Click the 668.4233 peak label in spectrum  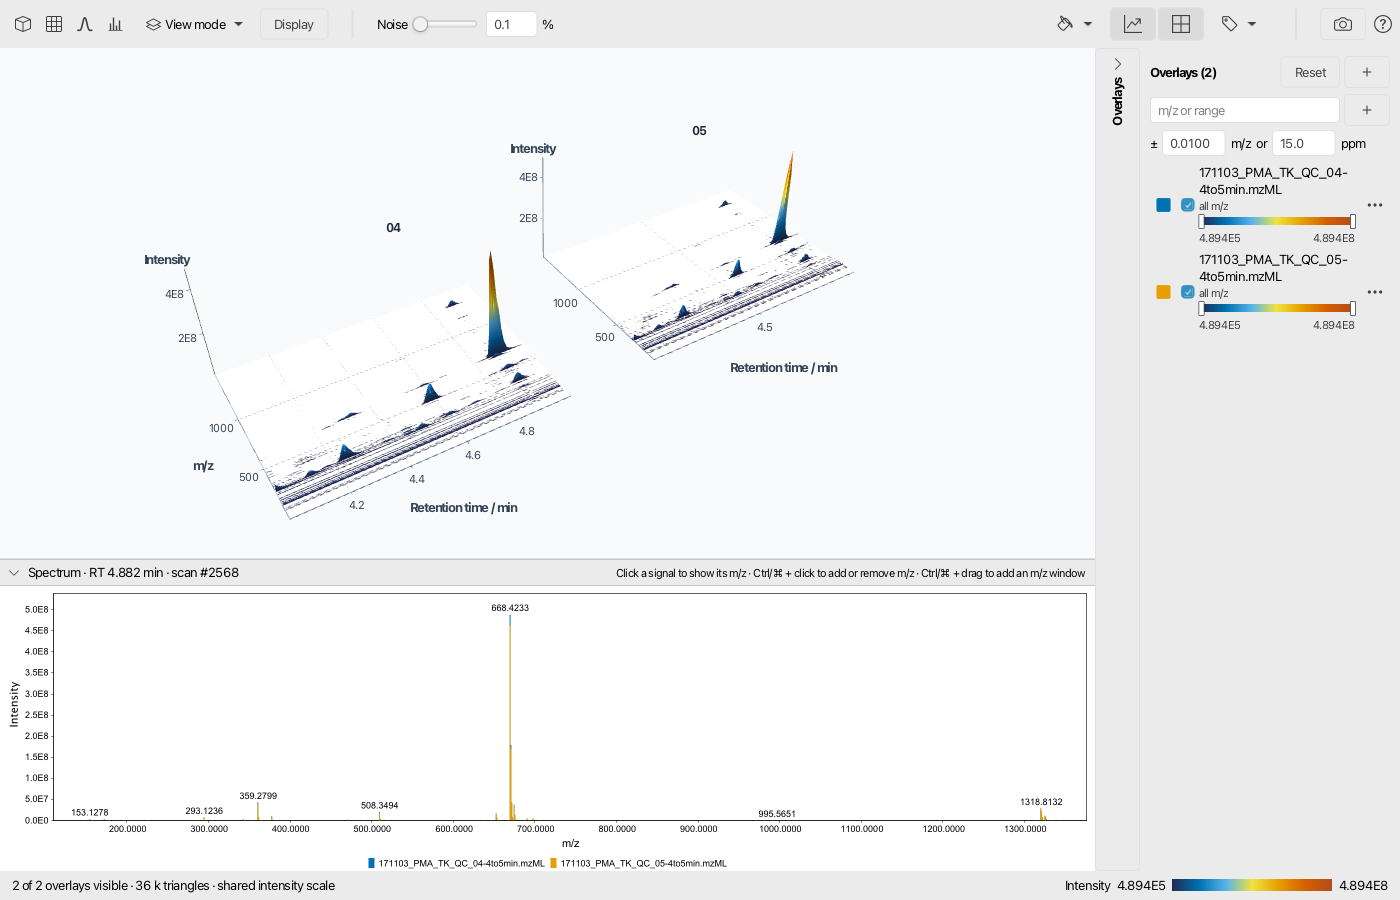[510, 608]
